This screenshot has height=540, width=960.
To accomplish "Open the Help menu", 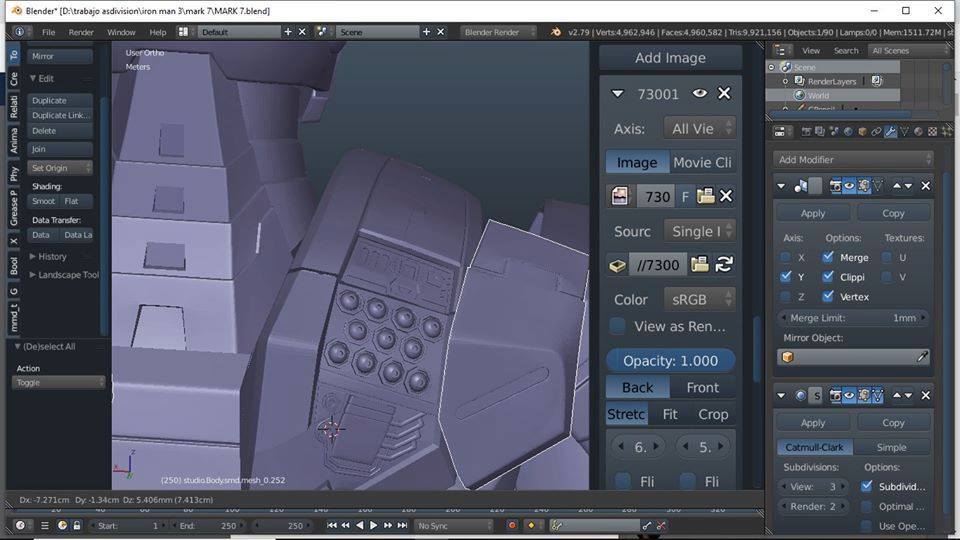I will click(157, 32).
